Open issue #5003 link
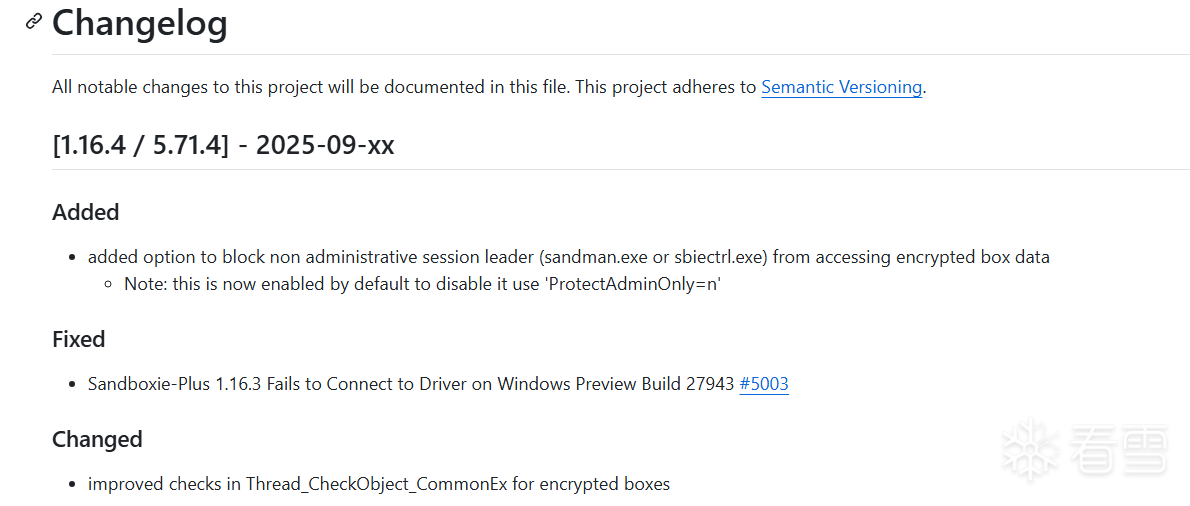1190x506 pixels. 763,384
